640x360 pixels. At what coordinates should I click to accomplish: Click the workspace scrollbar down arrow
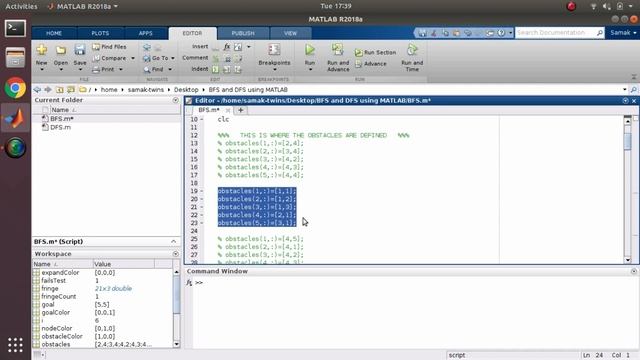point(176,344)
